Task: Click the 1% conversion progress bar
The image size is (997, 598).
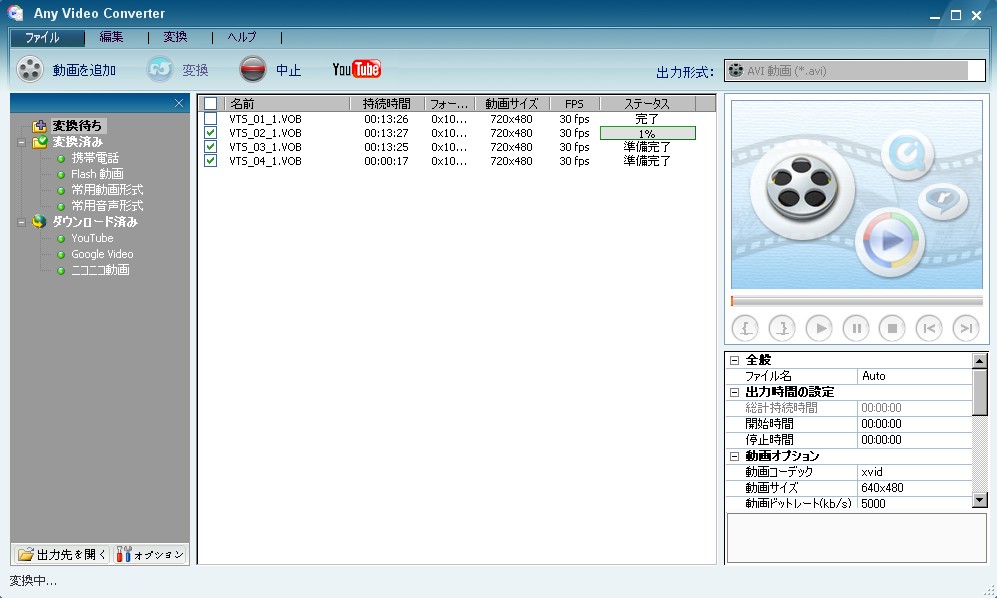Action: (x=647, y=133)
